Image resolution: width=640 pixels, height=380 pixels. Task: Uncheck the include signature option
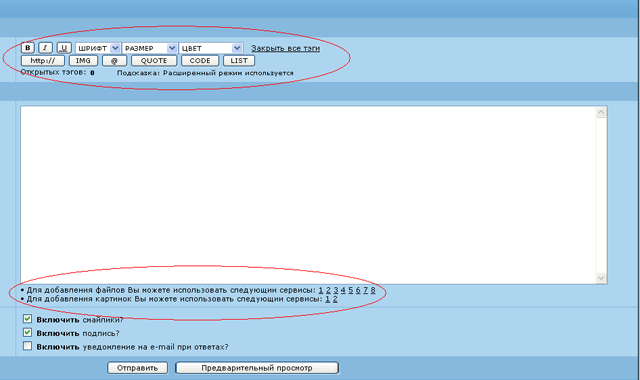click(x=27, y=333)
